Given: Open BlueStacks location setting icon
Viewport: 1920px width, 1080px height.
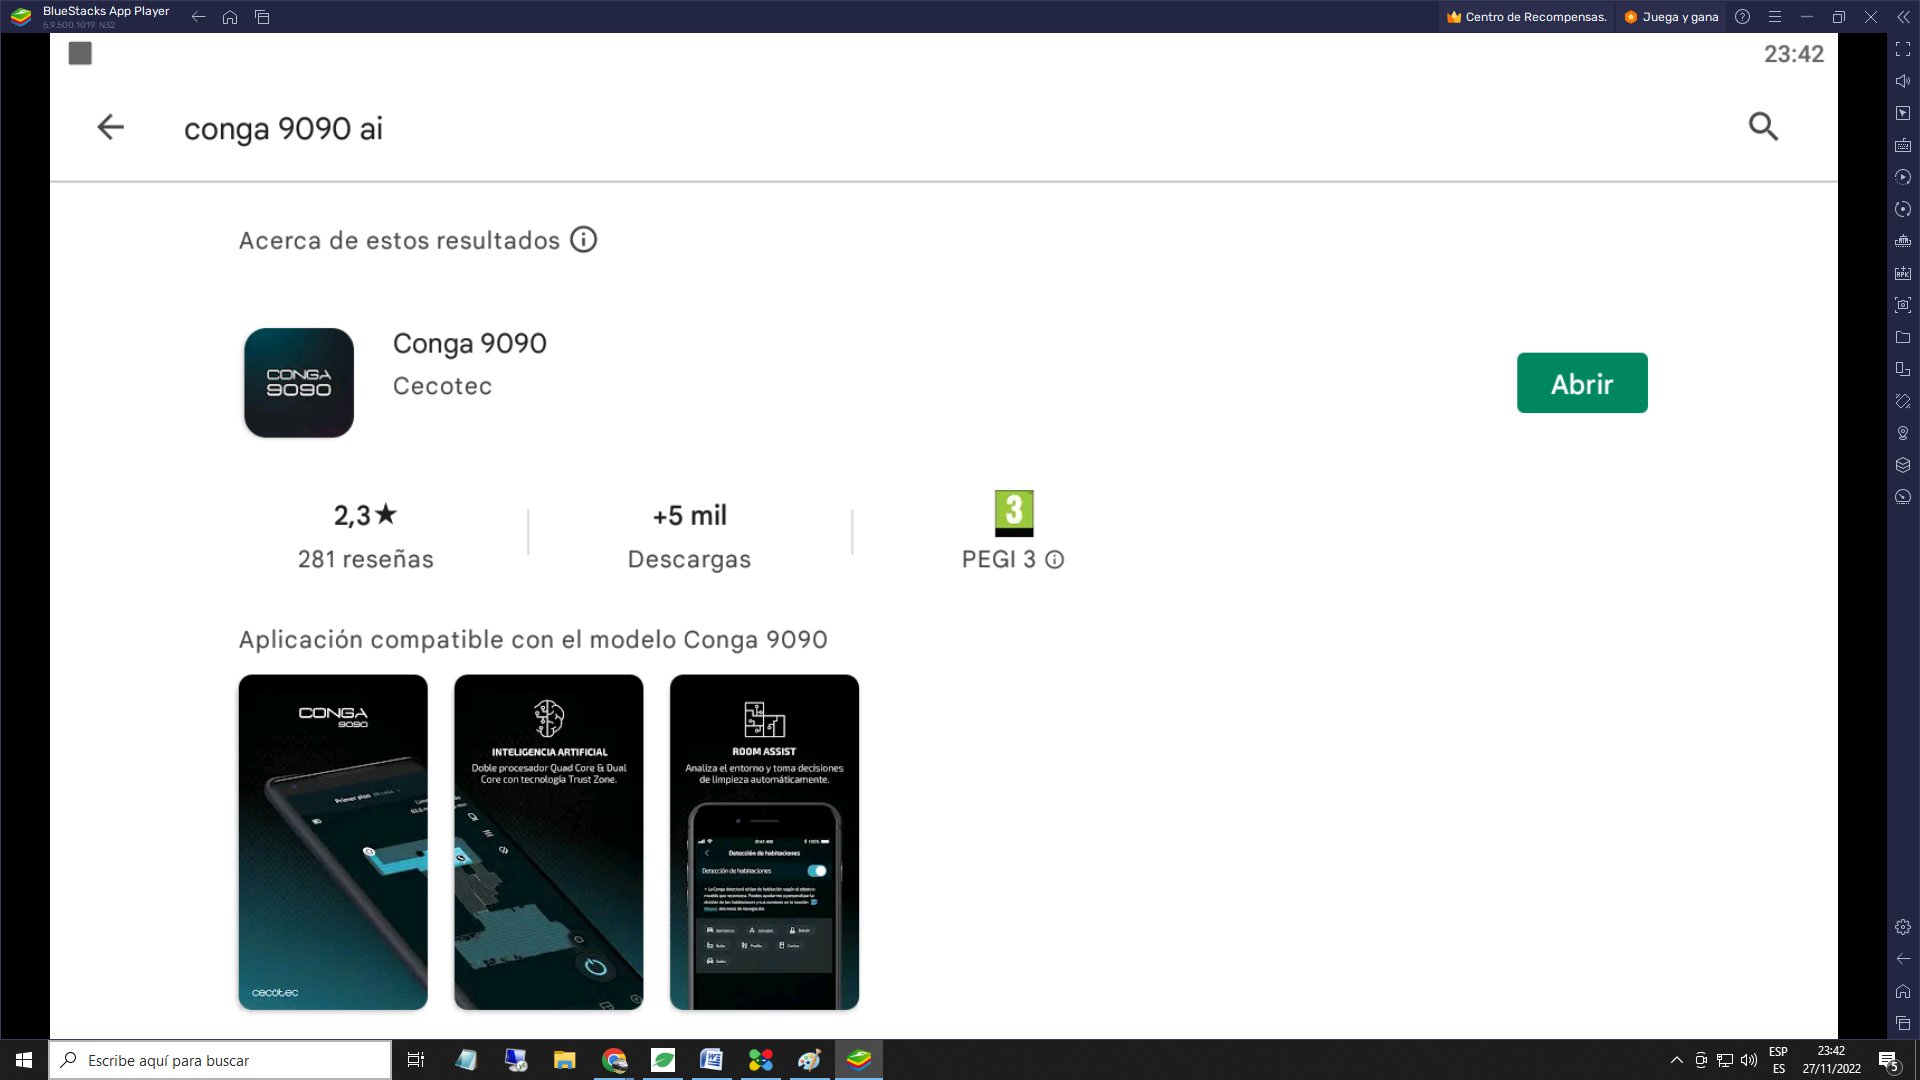Looking at the screenshot, I should tap(1903, 433).
